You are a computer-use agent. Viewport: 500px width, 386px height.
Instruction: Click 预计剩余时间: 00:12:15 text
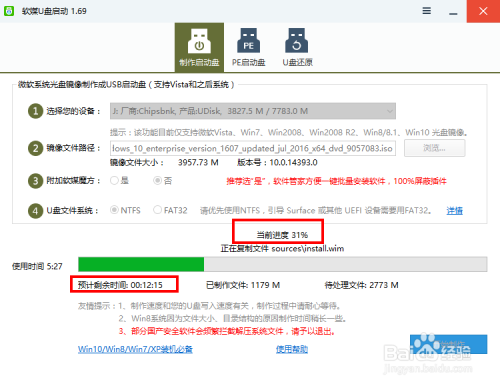tap(120, 285)
